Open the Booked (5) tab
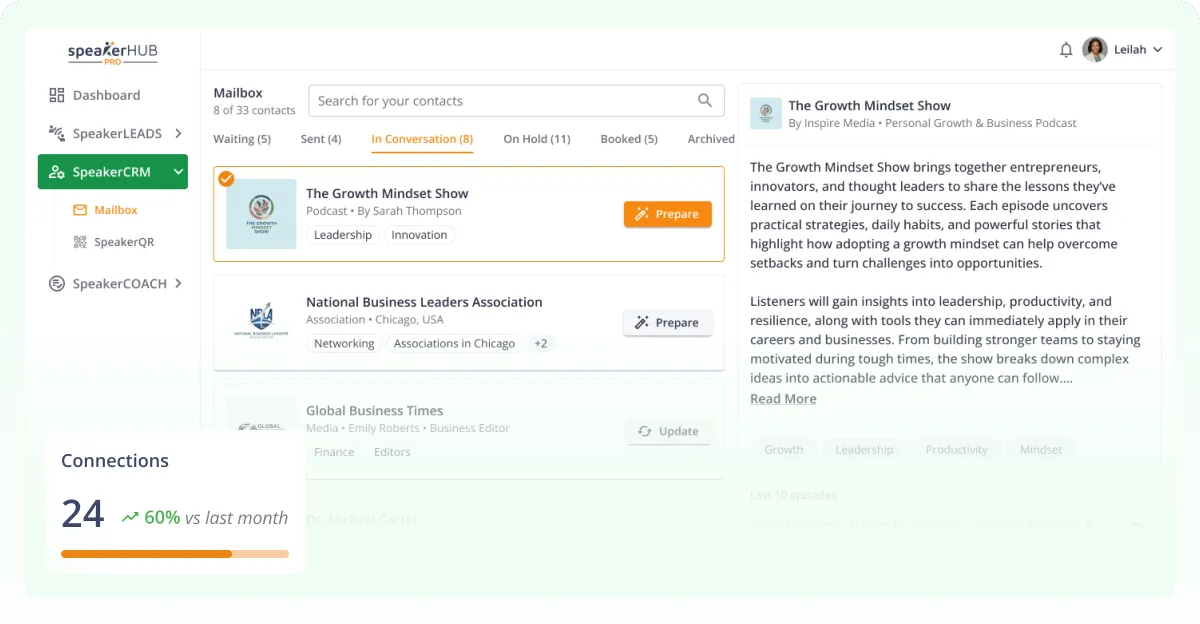Viewport: 1200px width, 624px height. (629, 139)
